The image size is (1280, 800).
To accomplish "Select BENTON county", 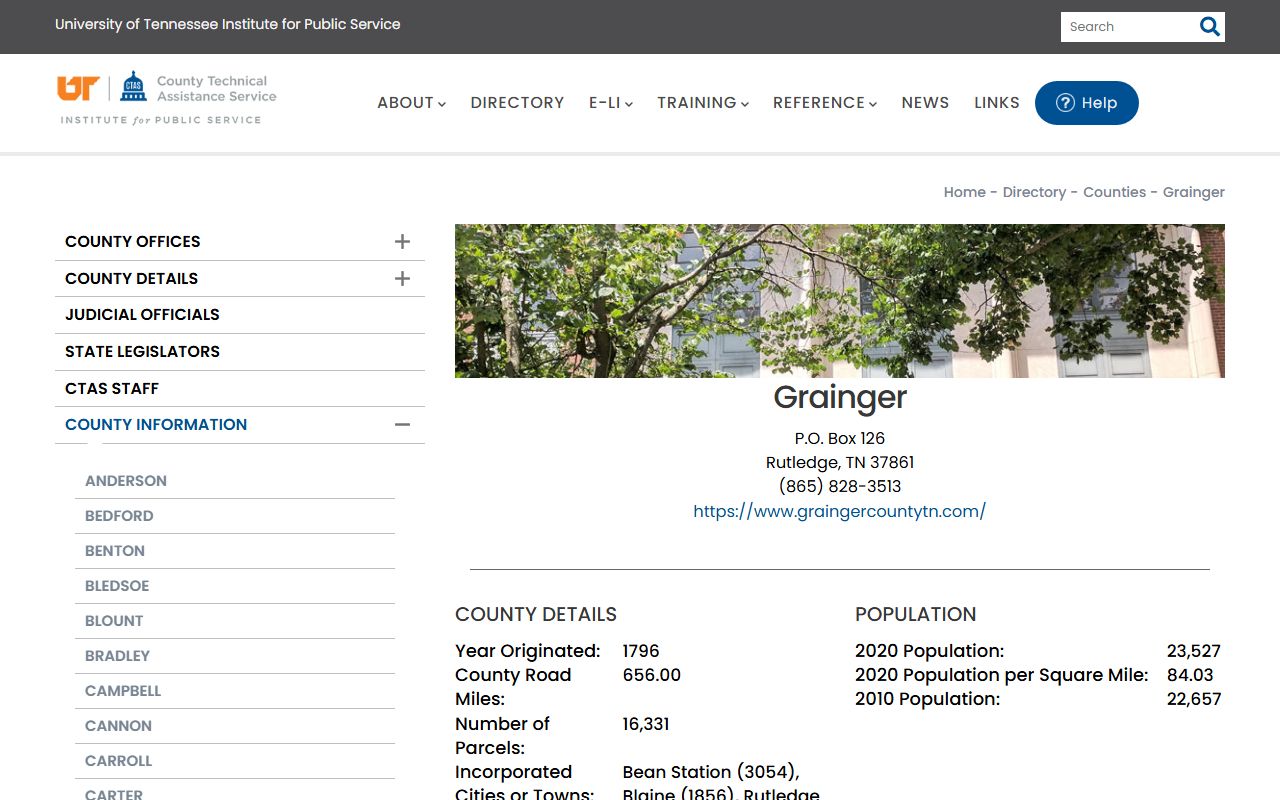I will [x=115, y=551].
